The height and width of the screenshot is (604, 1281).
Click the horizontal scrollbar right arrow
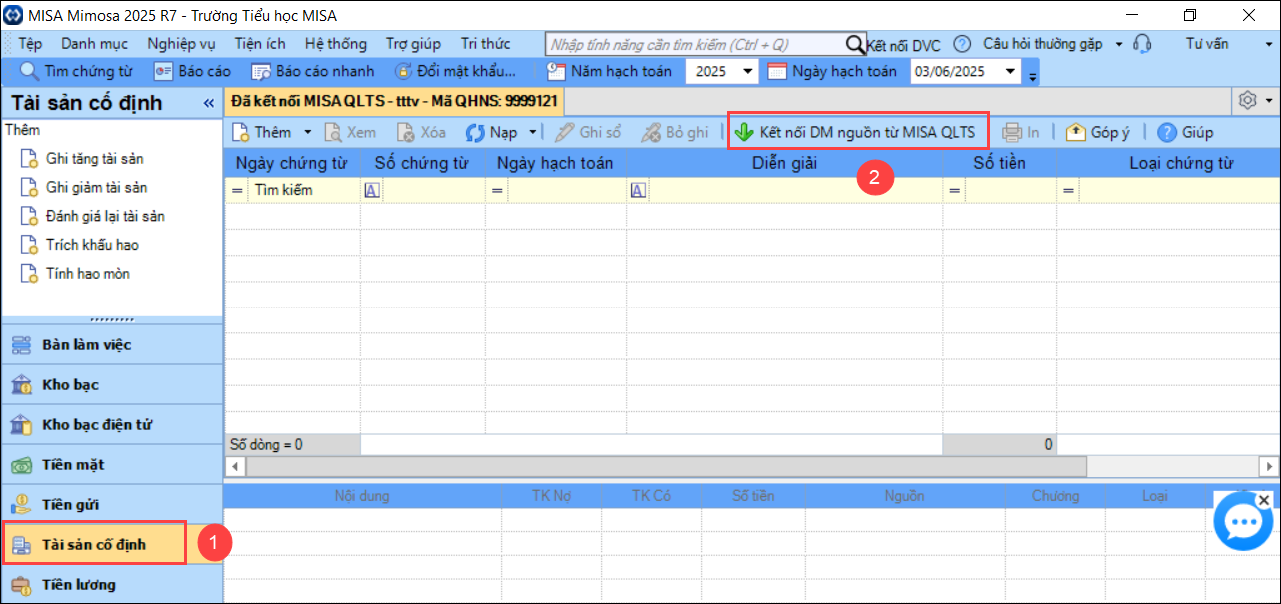coord(1270,466)
